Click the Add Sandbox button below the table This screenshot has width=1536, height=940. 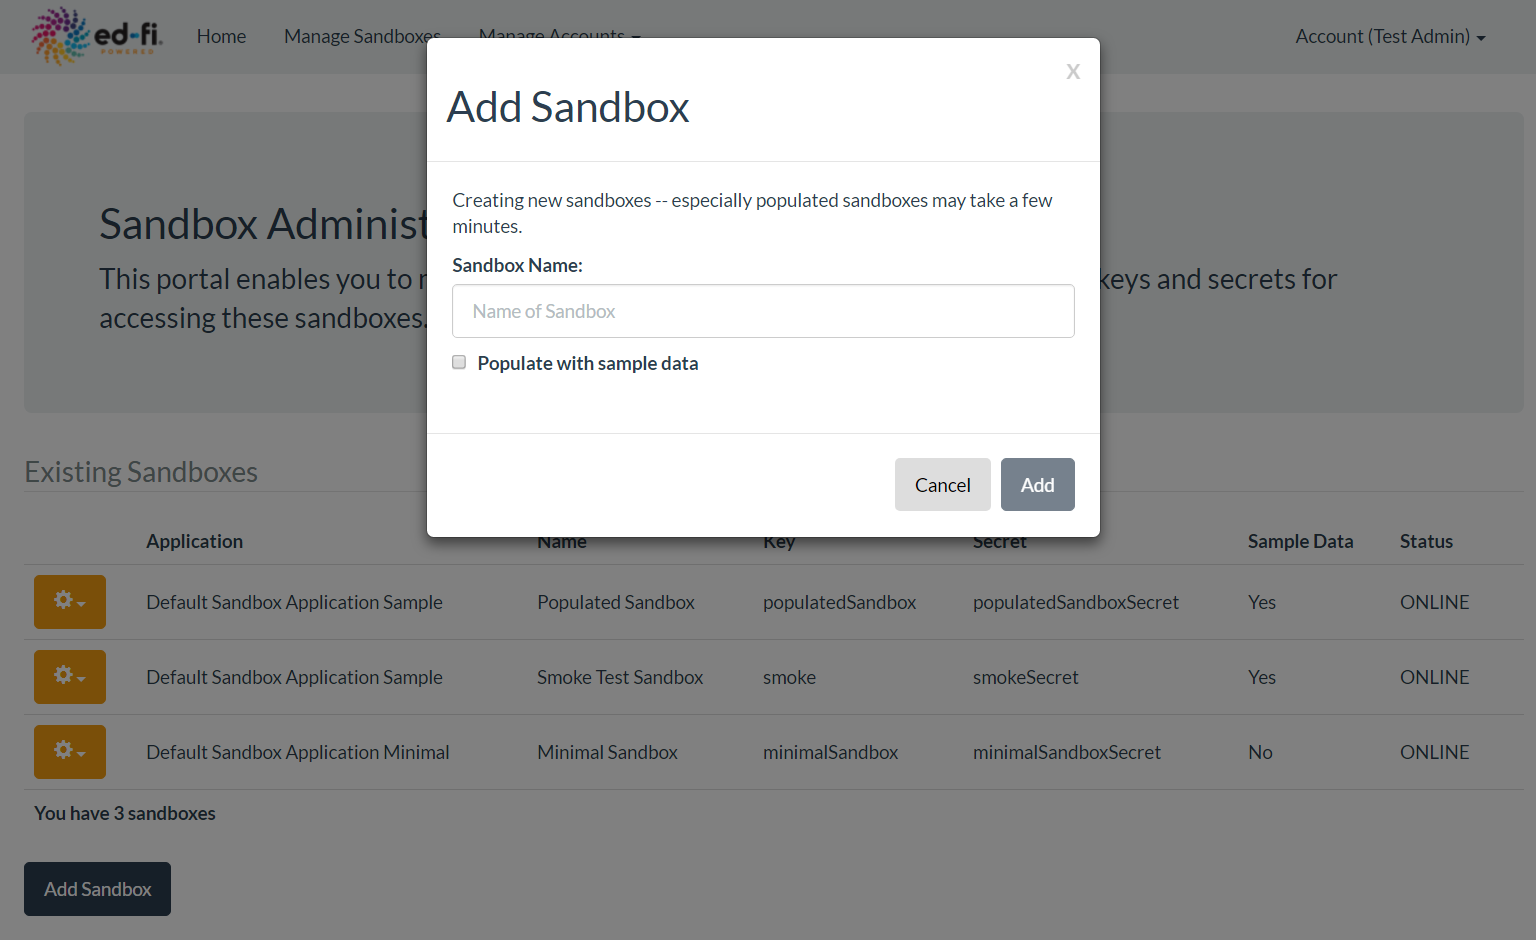pos(97,888)
